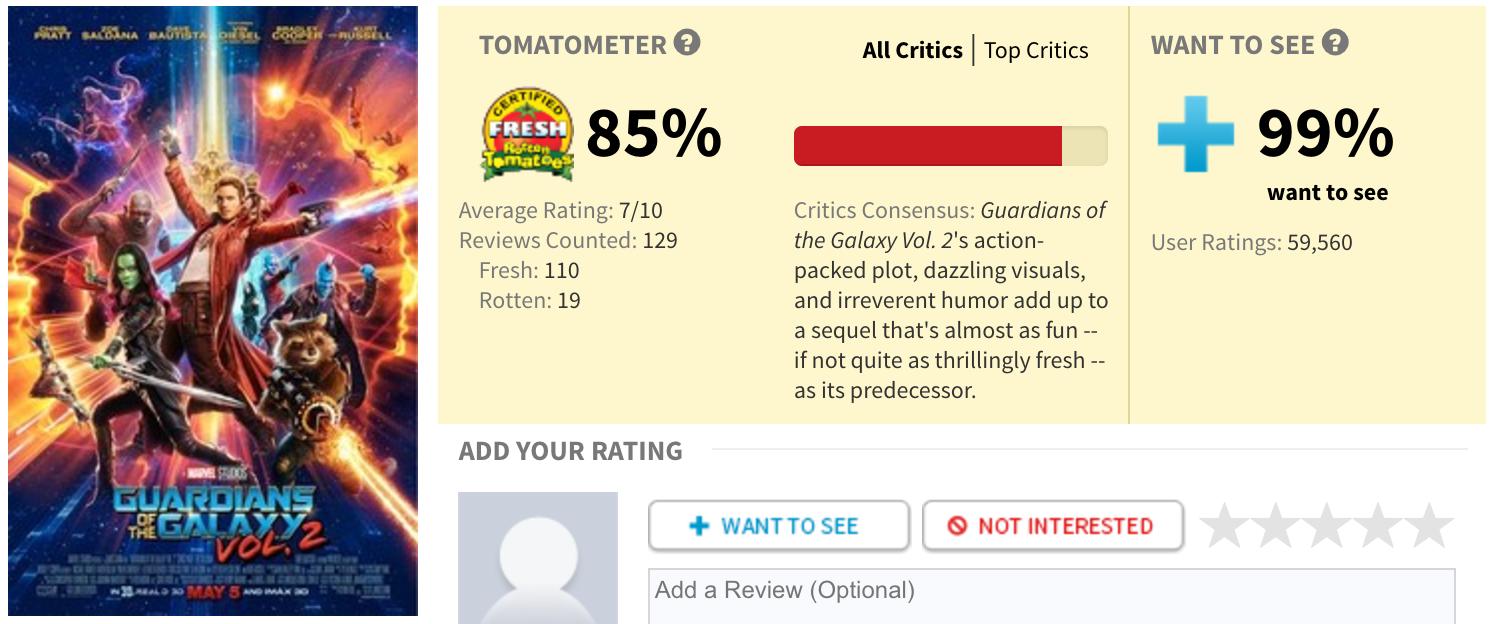This screenshot has width=1494, height=624.
Task: Click the Tomatometer help question mark icon
Action: point(687,43)
